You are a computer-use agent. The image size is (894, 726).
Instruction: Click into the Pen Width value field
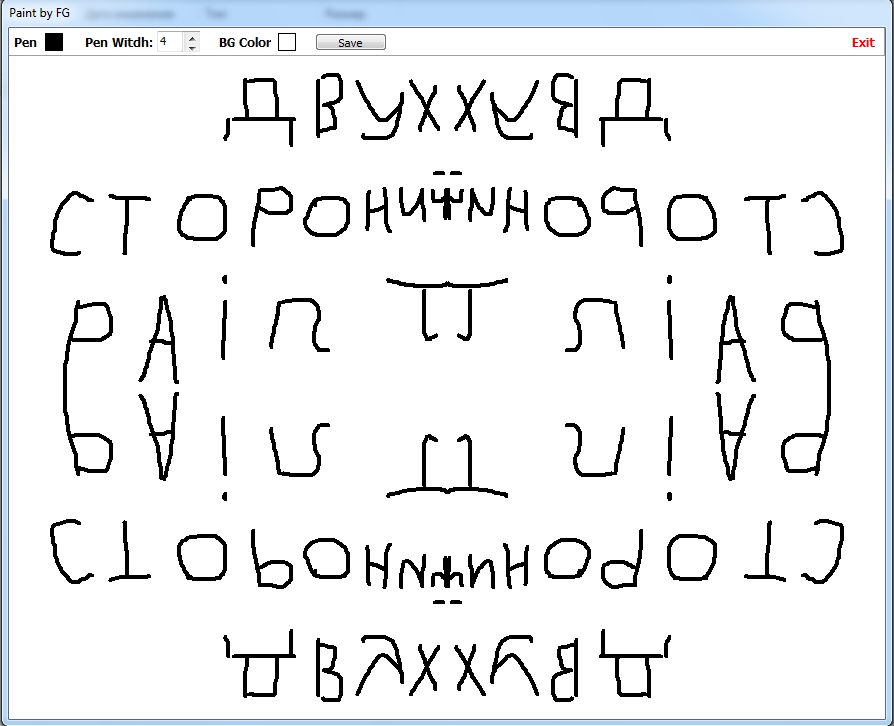tap(170, 42)
